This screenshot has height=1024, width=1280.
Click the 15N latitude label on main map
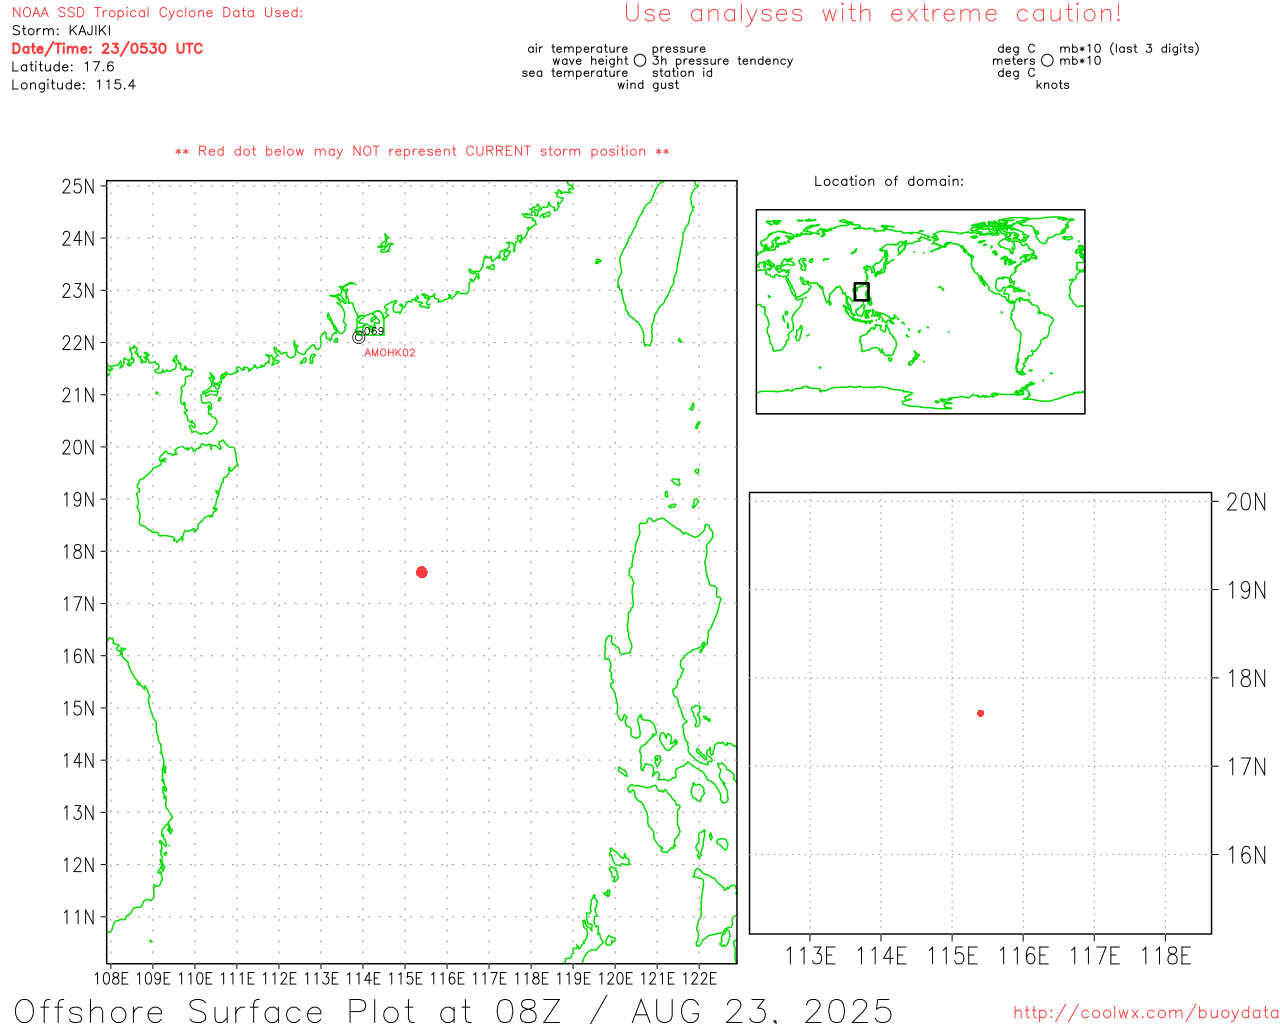(79, 709)
